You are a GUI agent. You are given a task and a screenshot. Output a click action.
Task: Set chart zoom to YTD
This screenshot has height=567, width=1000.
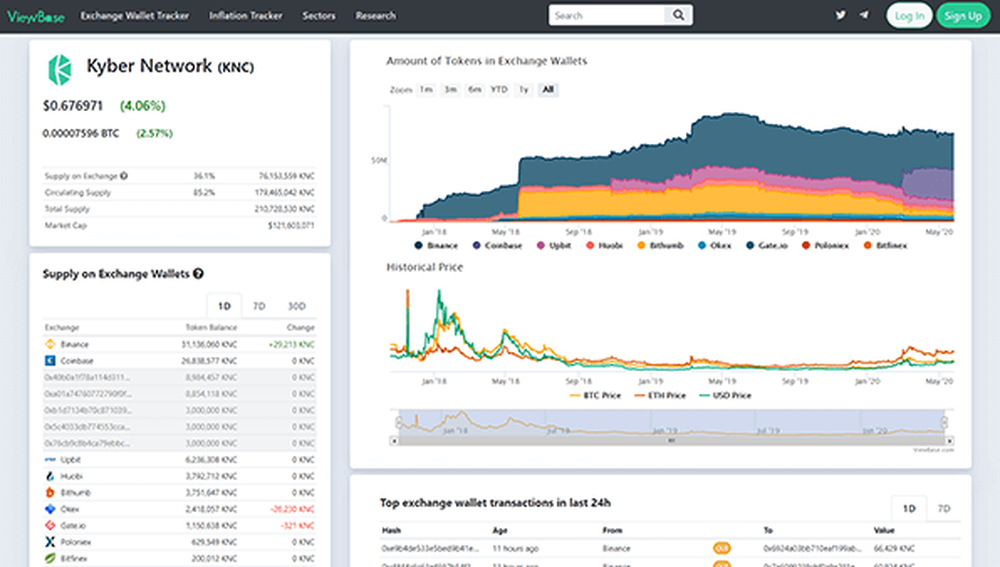click(499, 89)
